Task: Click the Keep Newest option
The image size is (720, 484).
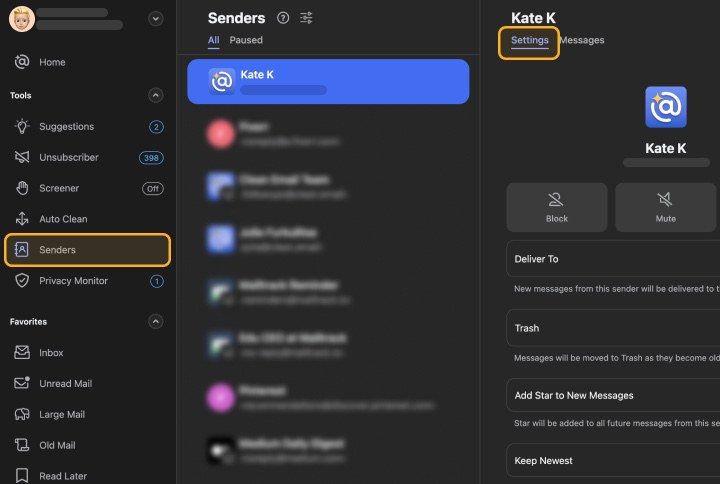Action: [612, 460]
